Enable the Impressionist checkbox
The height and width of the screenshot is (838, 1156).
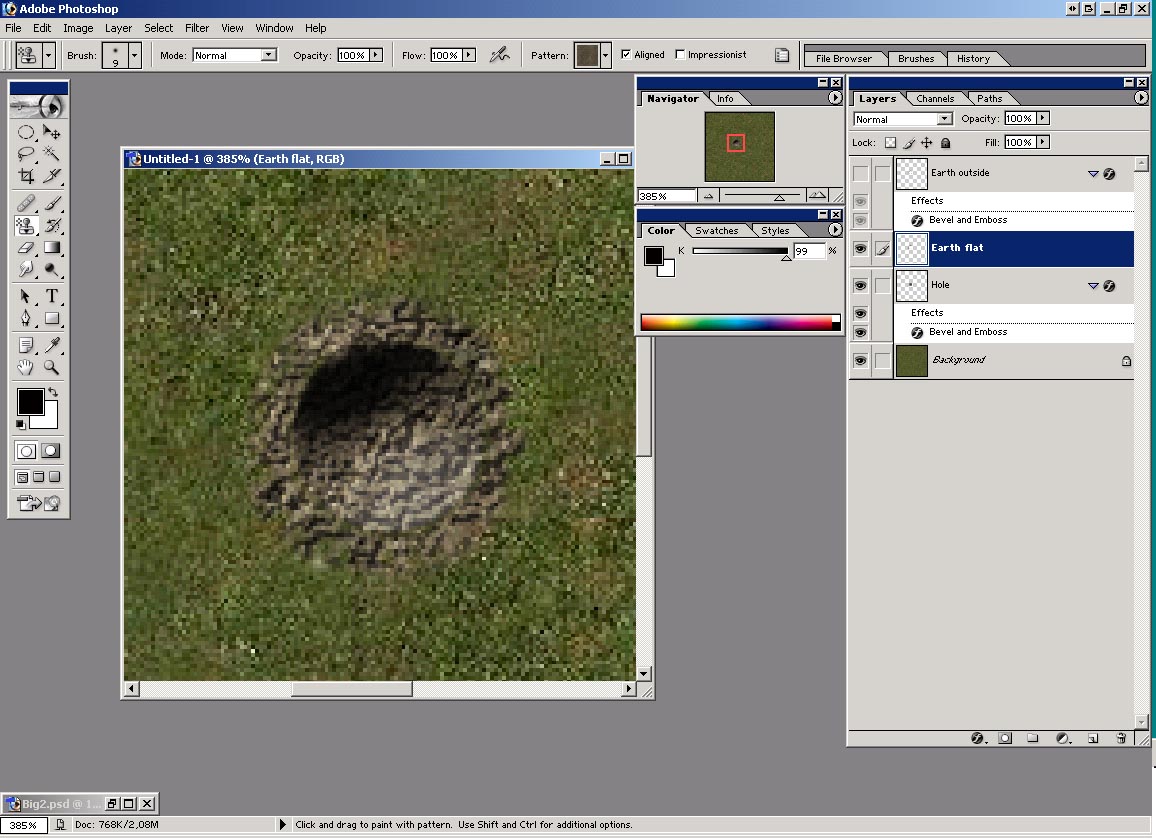coord(681,55)
